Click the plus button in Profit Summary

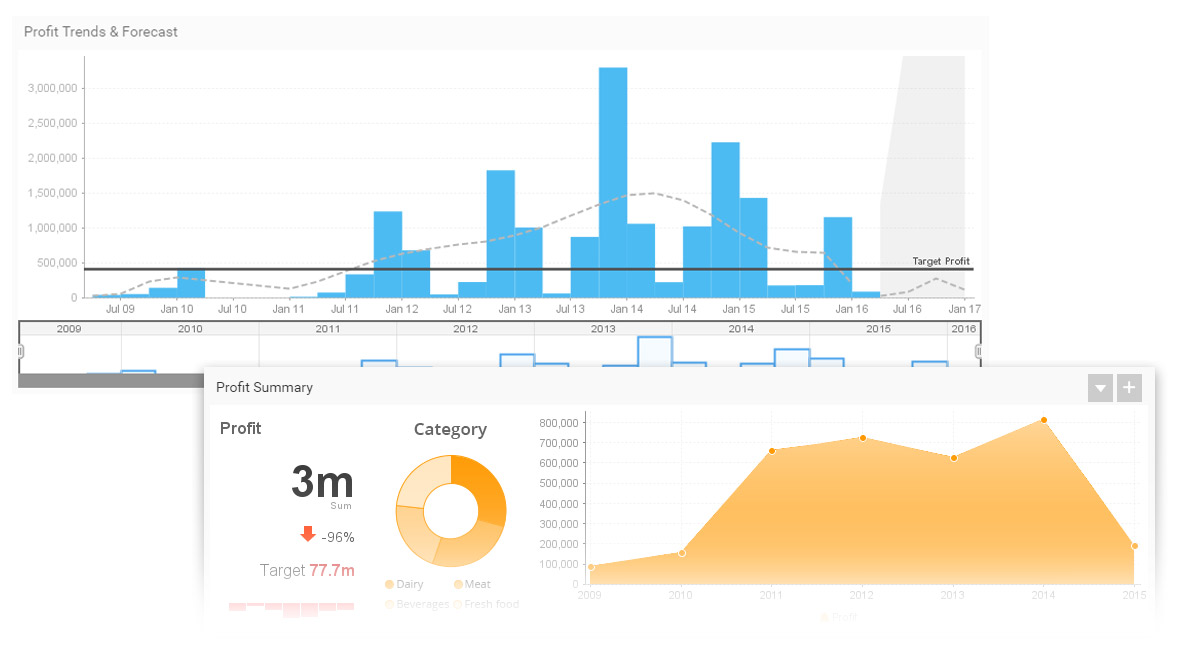click(1129, 388)
